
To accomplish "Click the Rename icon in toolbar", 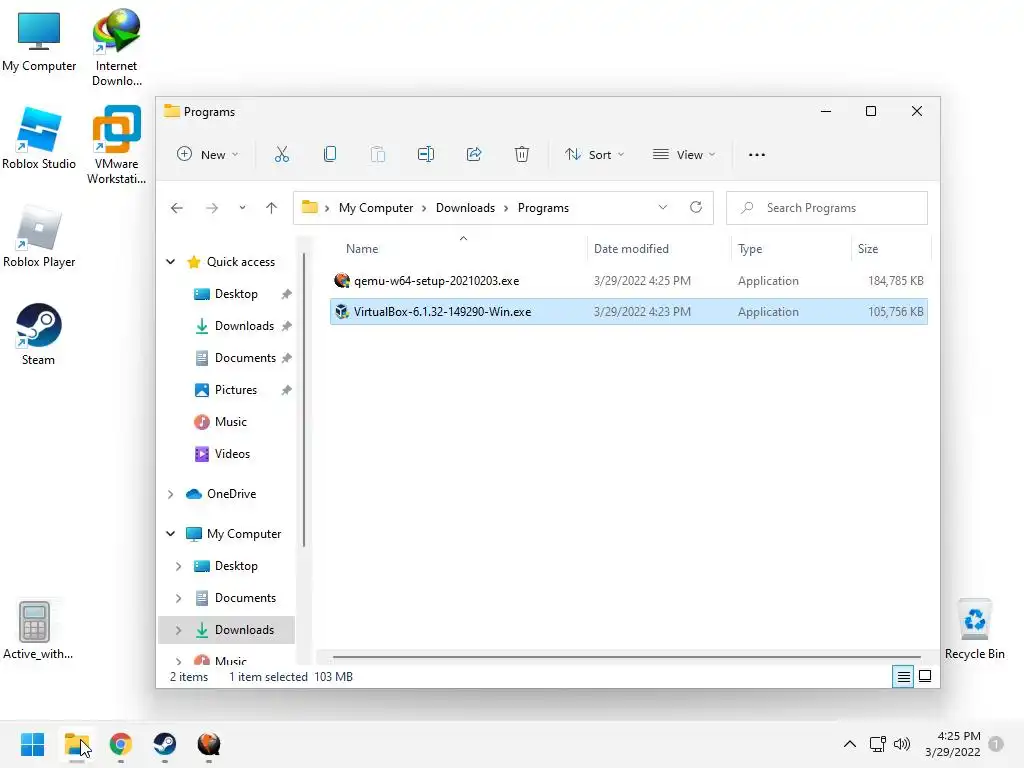I will coord(426,155).
